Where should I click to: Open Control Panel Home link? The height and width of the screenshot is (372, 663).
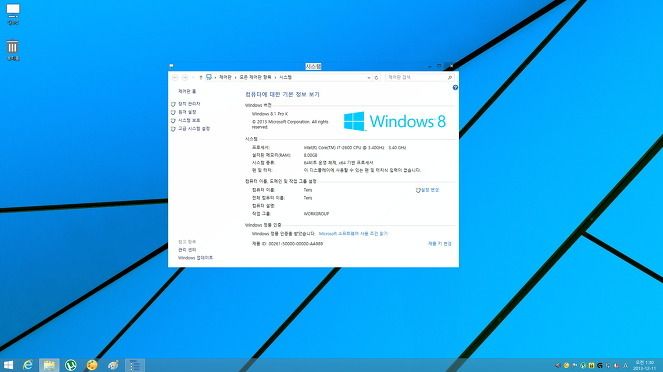(187, 91)
